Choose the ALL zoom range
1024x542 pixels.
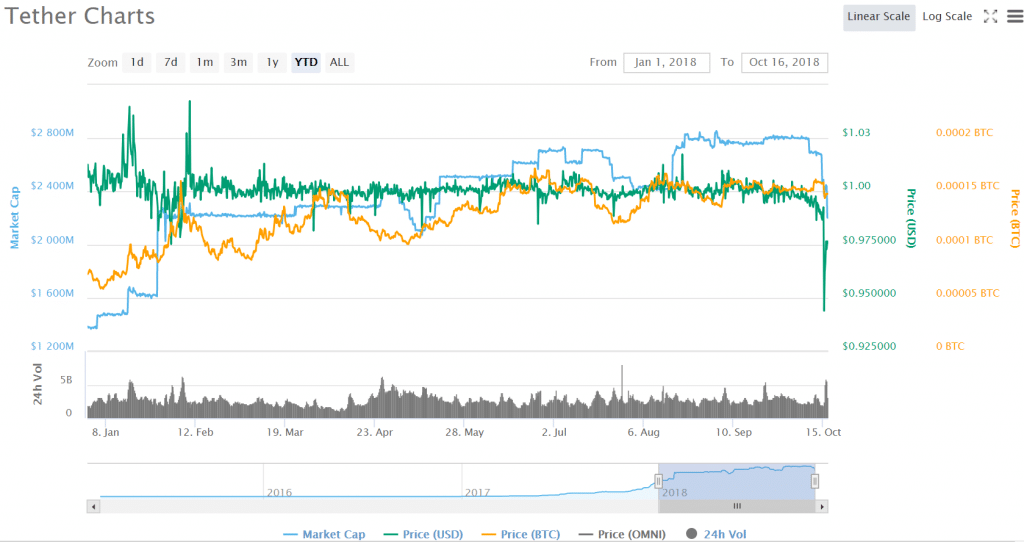(340, 62)
